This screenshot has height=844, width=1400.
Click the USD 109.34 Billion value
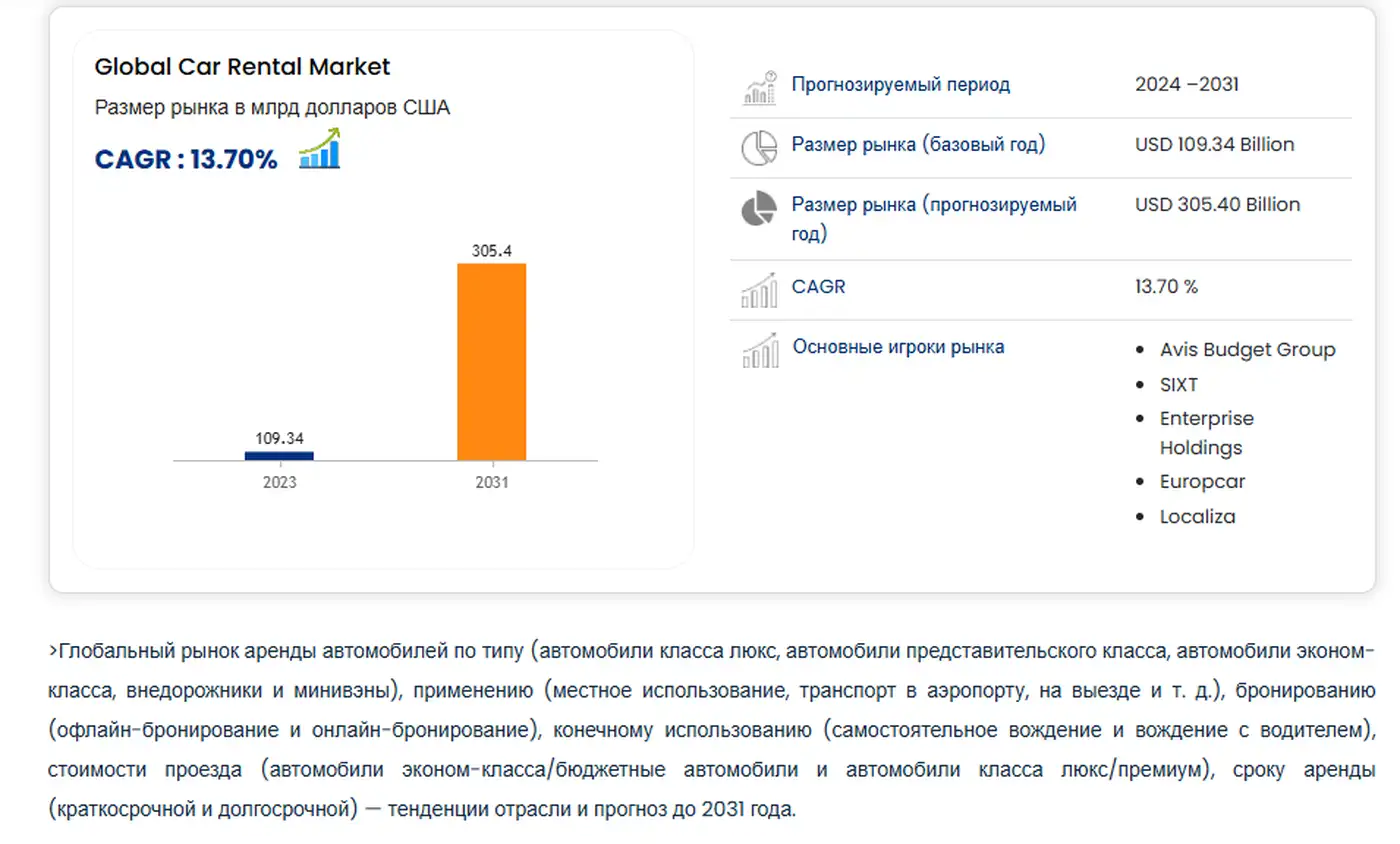coord(1214,144)
